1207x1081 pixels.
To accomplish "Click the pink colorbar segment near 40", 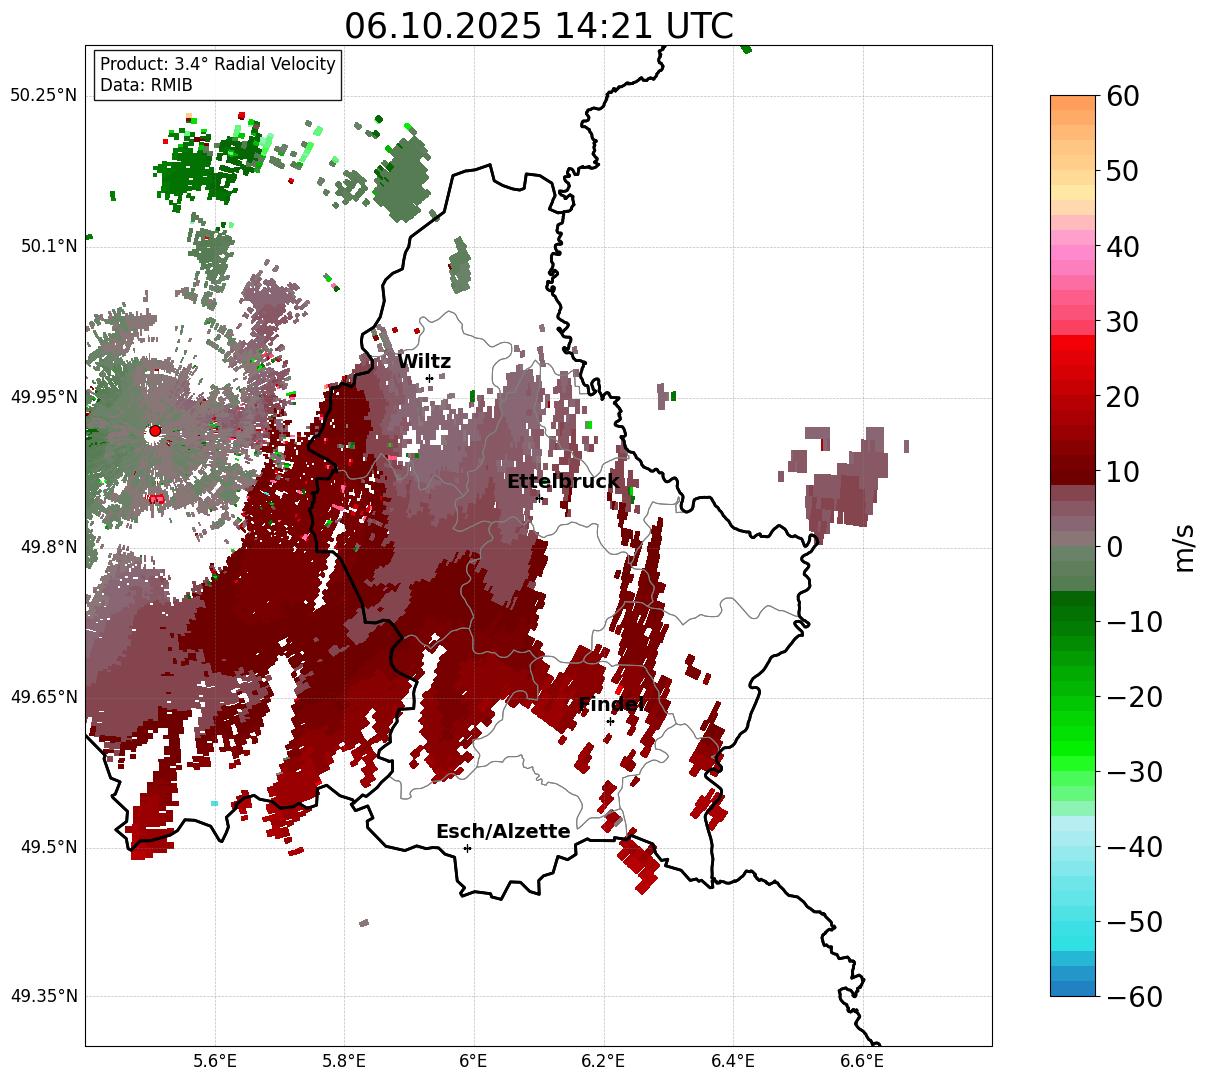I will [x=1073, y=246].
